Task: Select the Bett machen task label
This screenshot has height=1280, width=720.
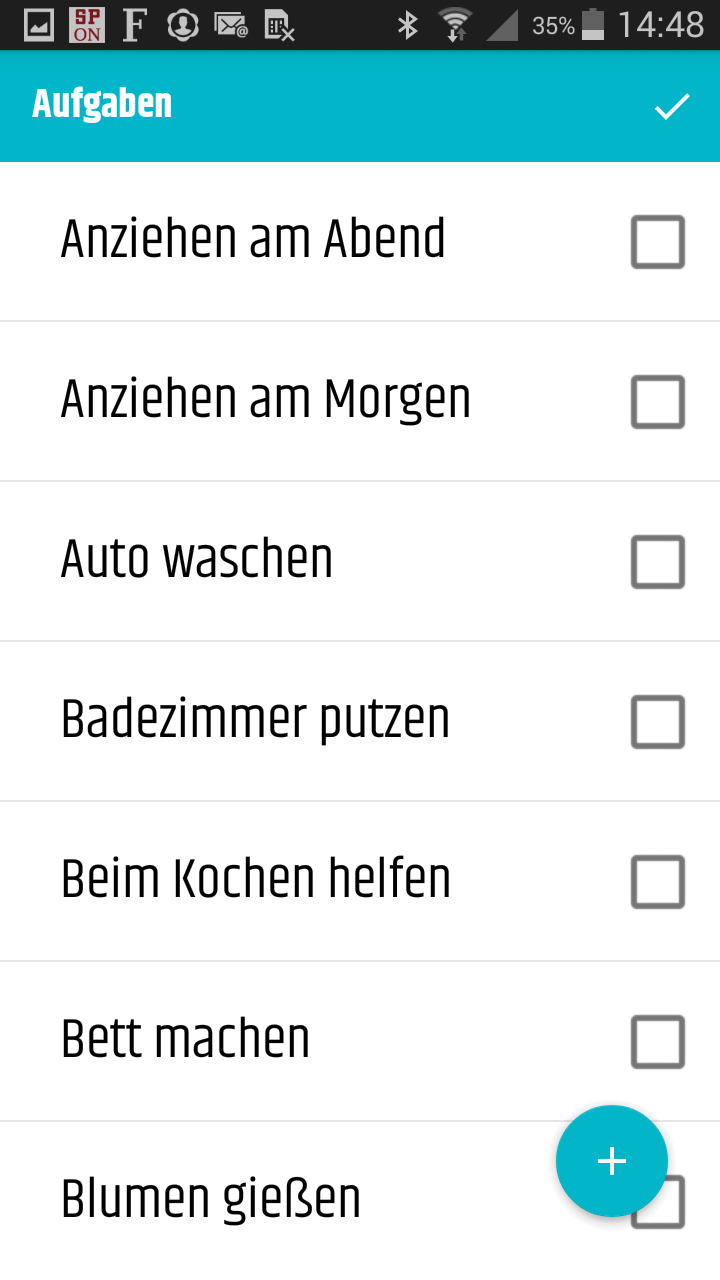Action: 186,1040
